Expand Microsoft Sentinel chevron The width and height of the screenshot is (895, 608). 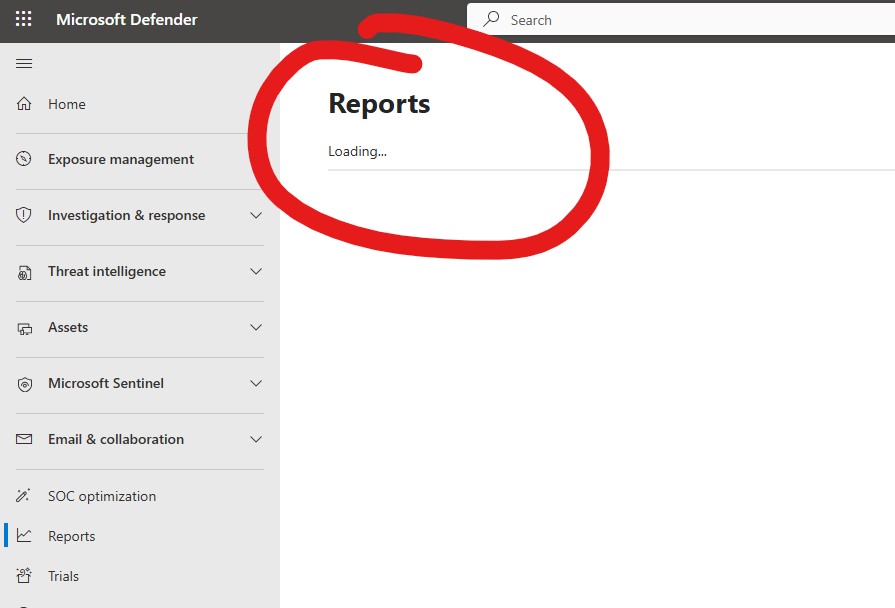click(x=256, y=383)
